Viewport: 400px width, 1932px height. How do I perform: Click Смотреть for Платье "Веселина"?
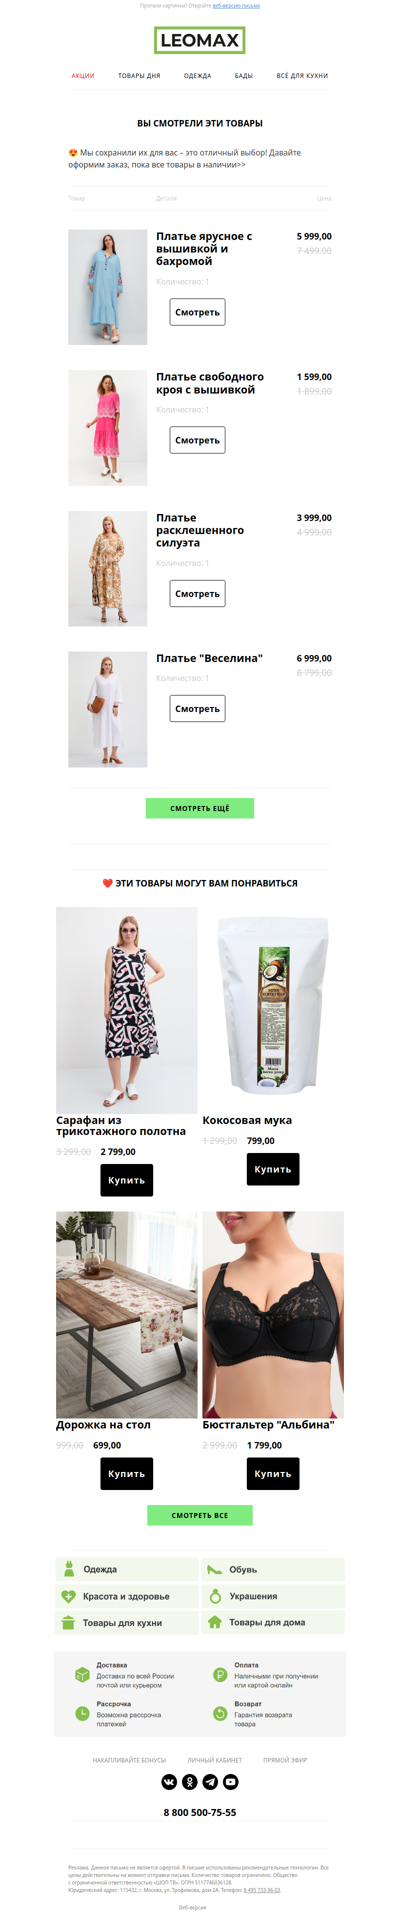197,709
